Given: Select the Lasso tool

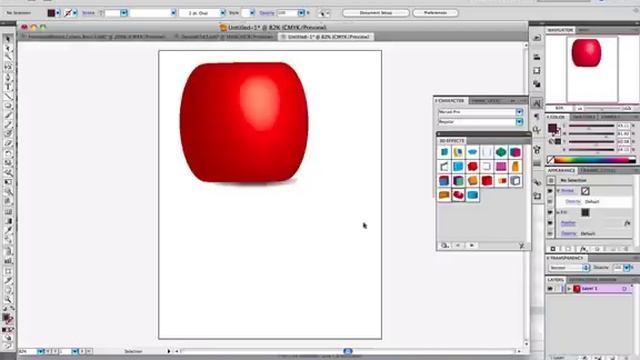Looking at the screenshot, I should click(x=8, y=68).
